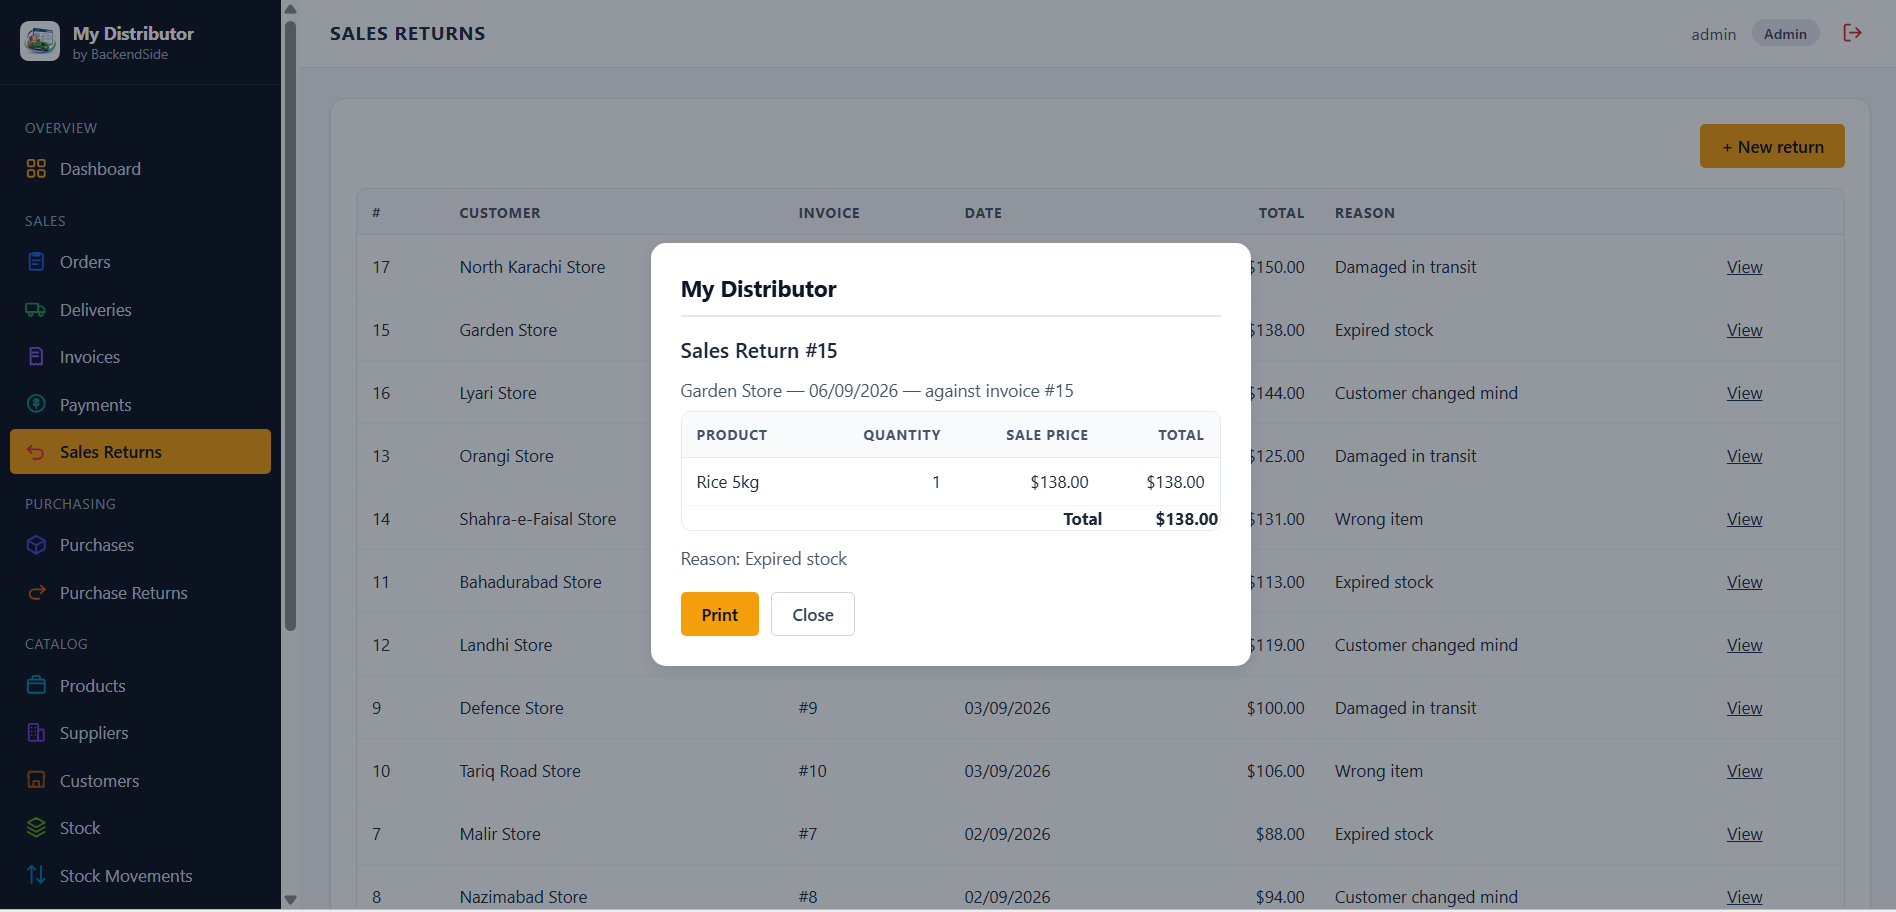Screen dimensions: 1896x912
Task: Click invoice #9 cell for Defence Store
Action: (x=808, y=708)
